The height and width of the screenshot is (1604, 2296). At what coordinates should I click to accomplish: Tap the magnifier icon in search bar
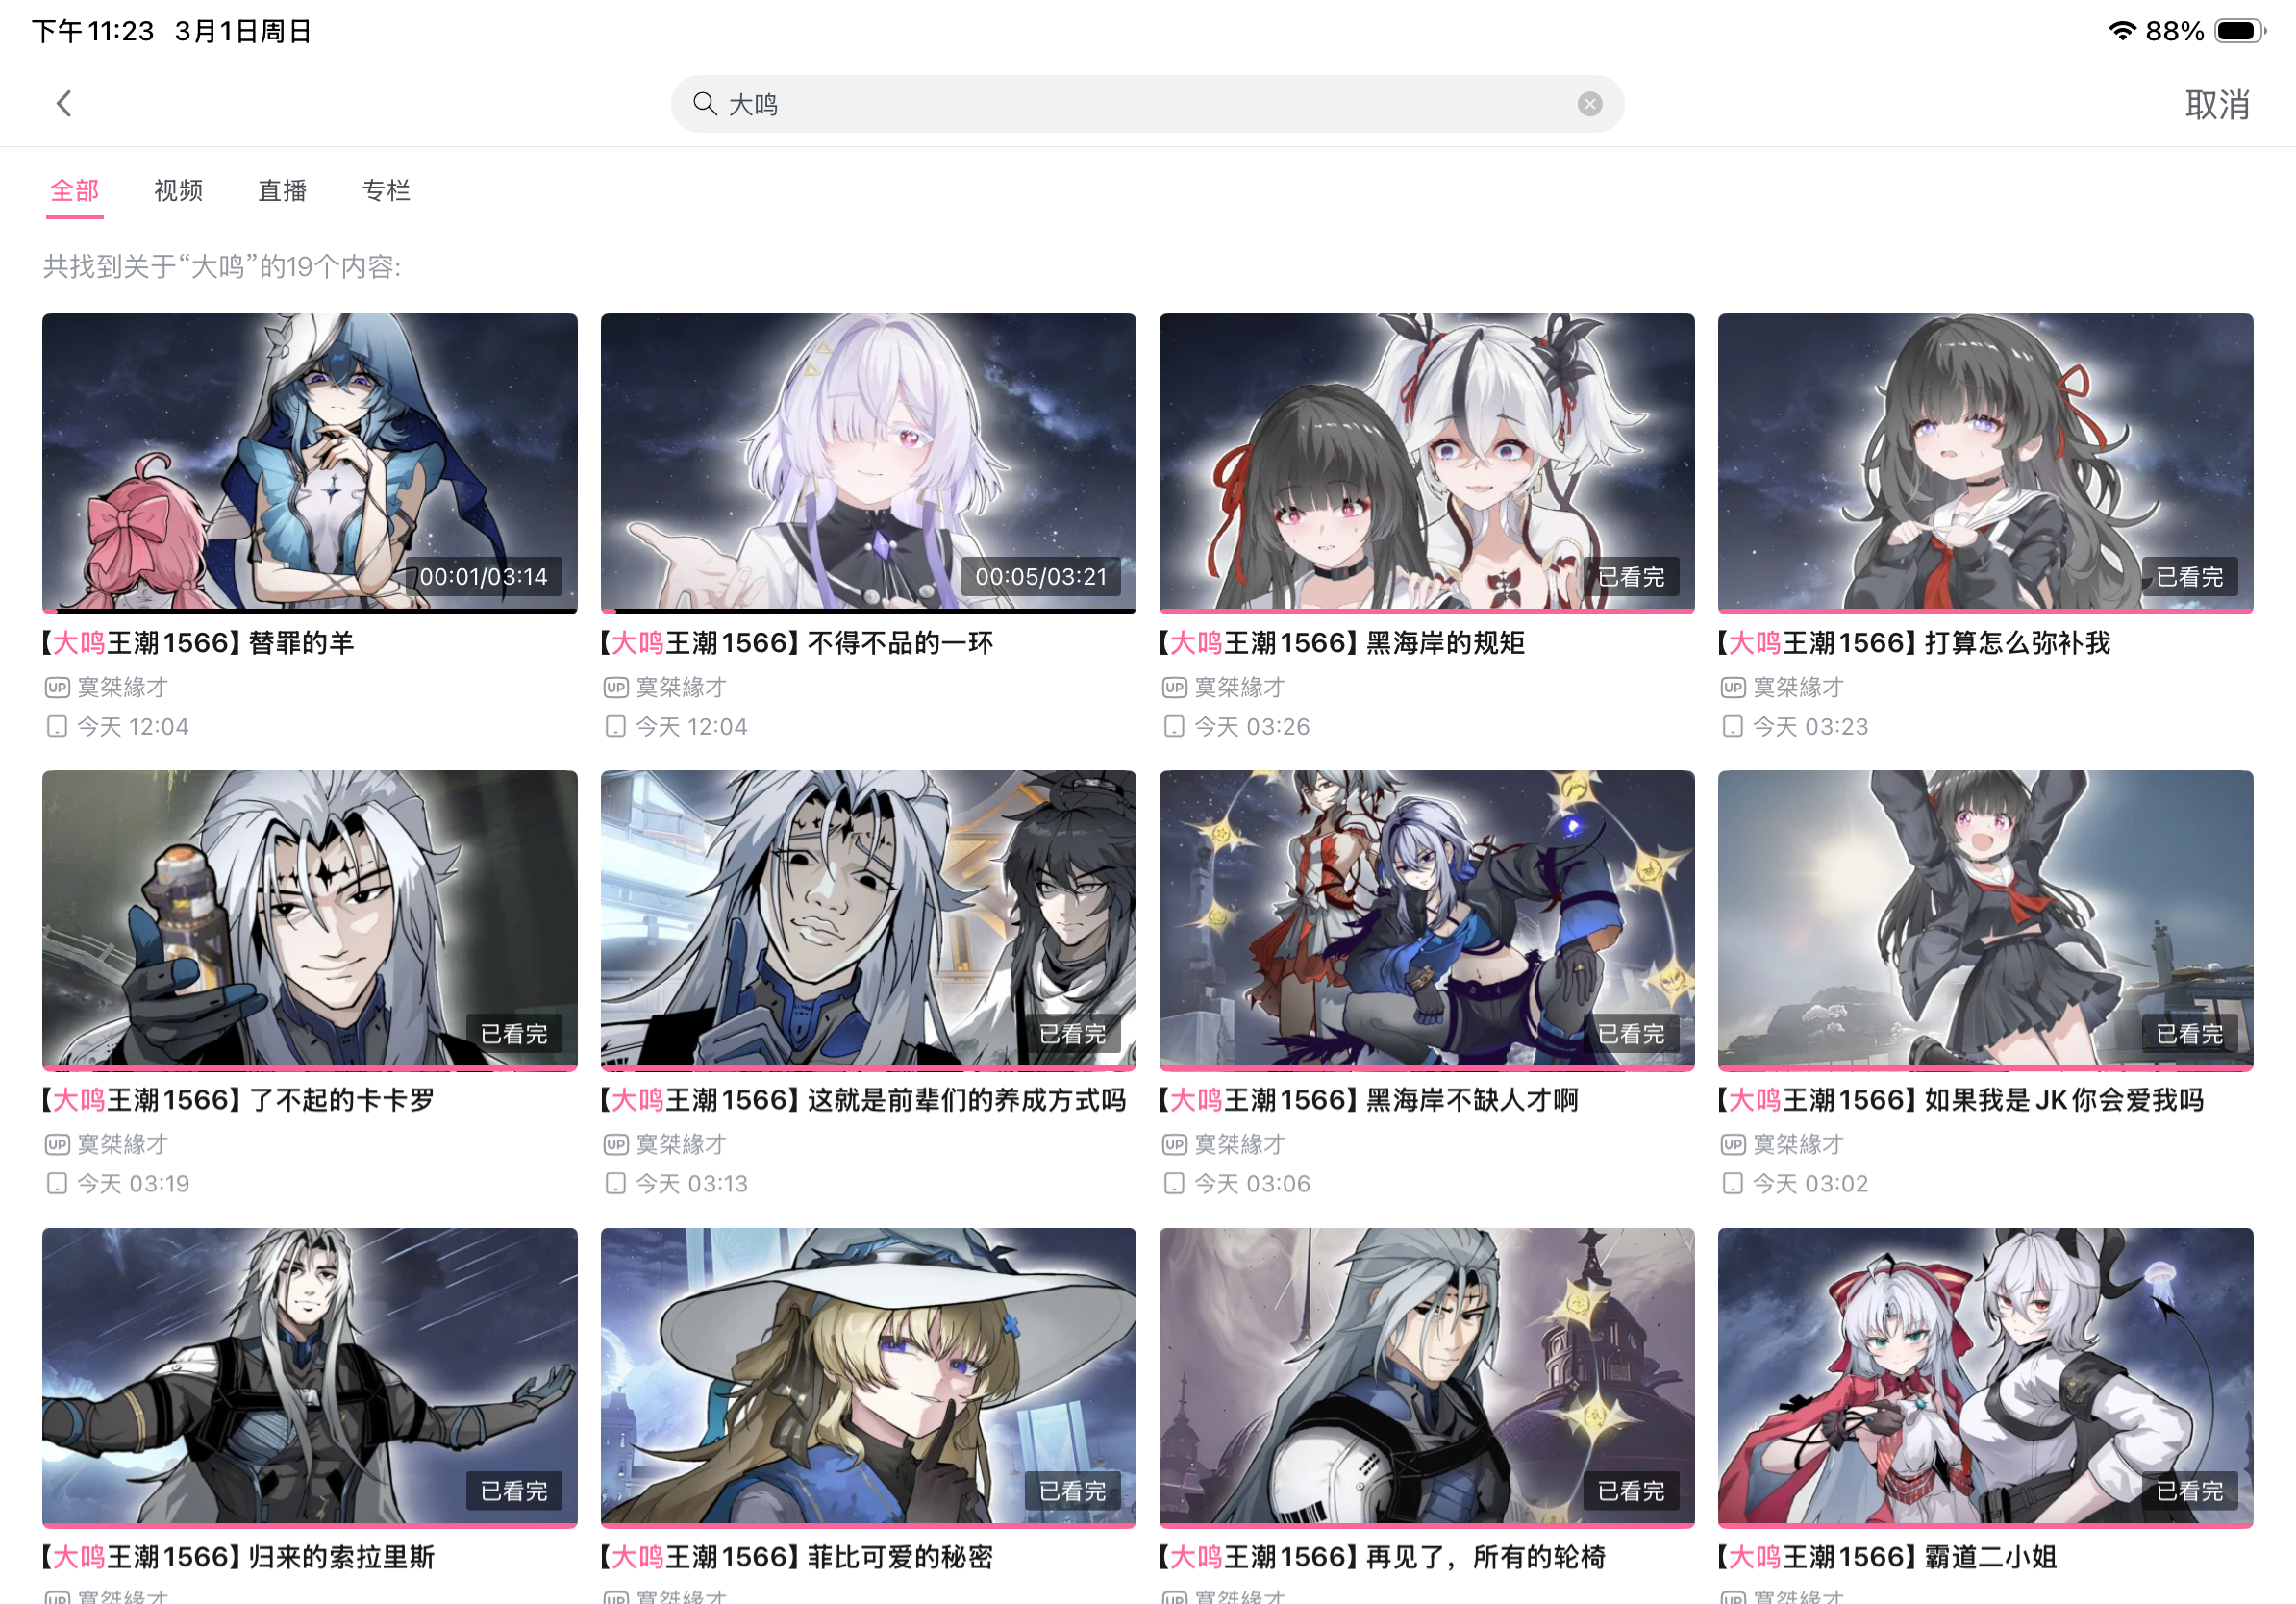tap(705, 104)
